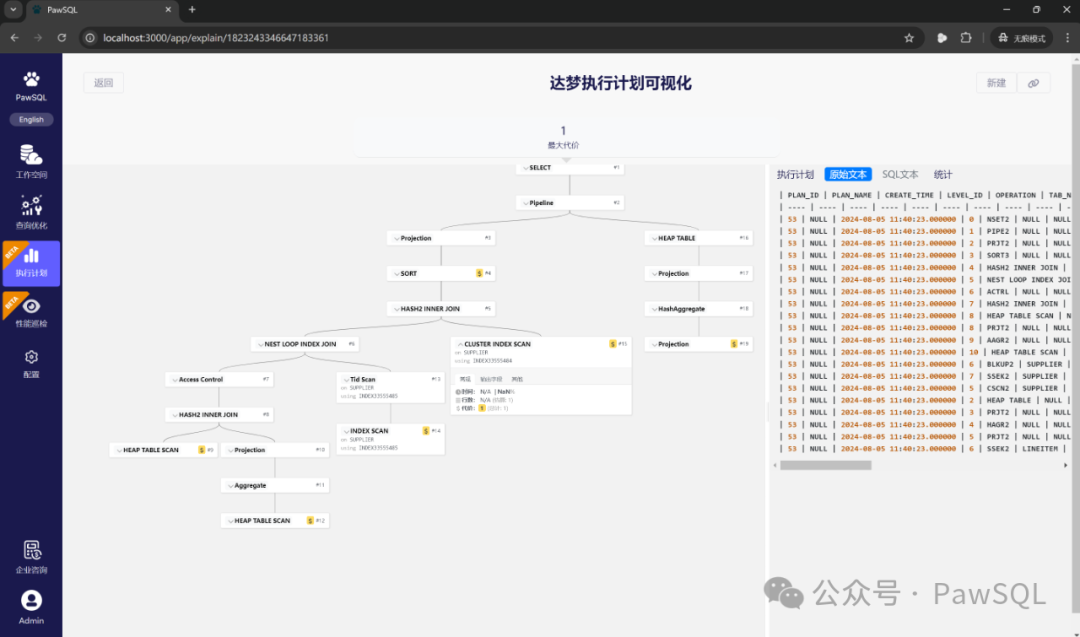Click the 达梦执行计划可视化 page title

[620, 83]
